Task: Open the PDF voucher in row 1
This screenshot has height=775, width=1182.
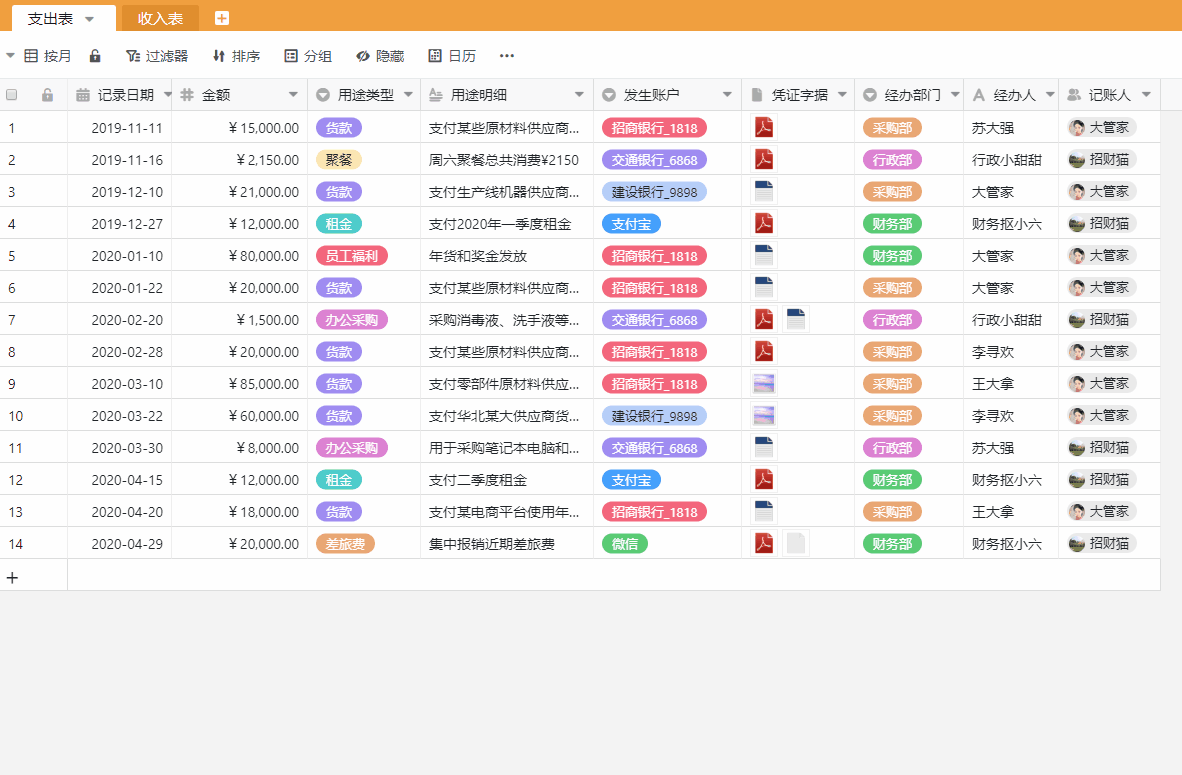Action: [x=763, y=127]
